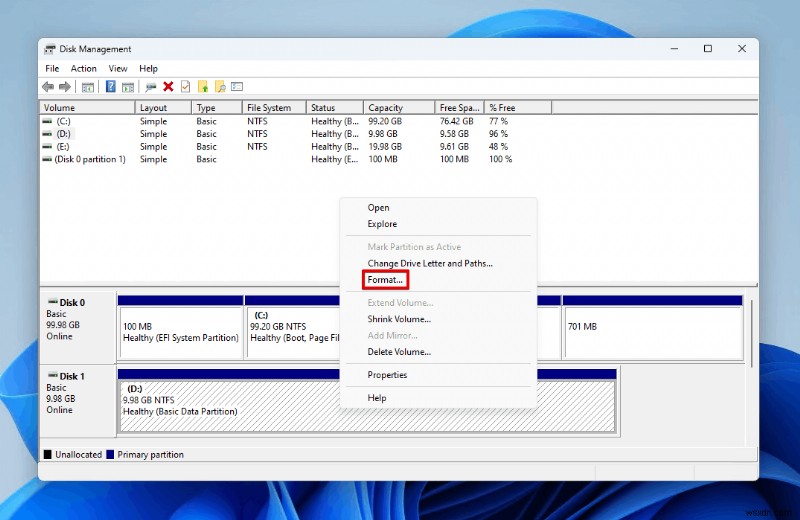Image resolution: width=800 pixels, height=520 pixels.
Task: Click the folder with green up-arrow toolbar icon
Action: [203, 87]
